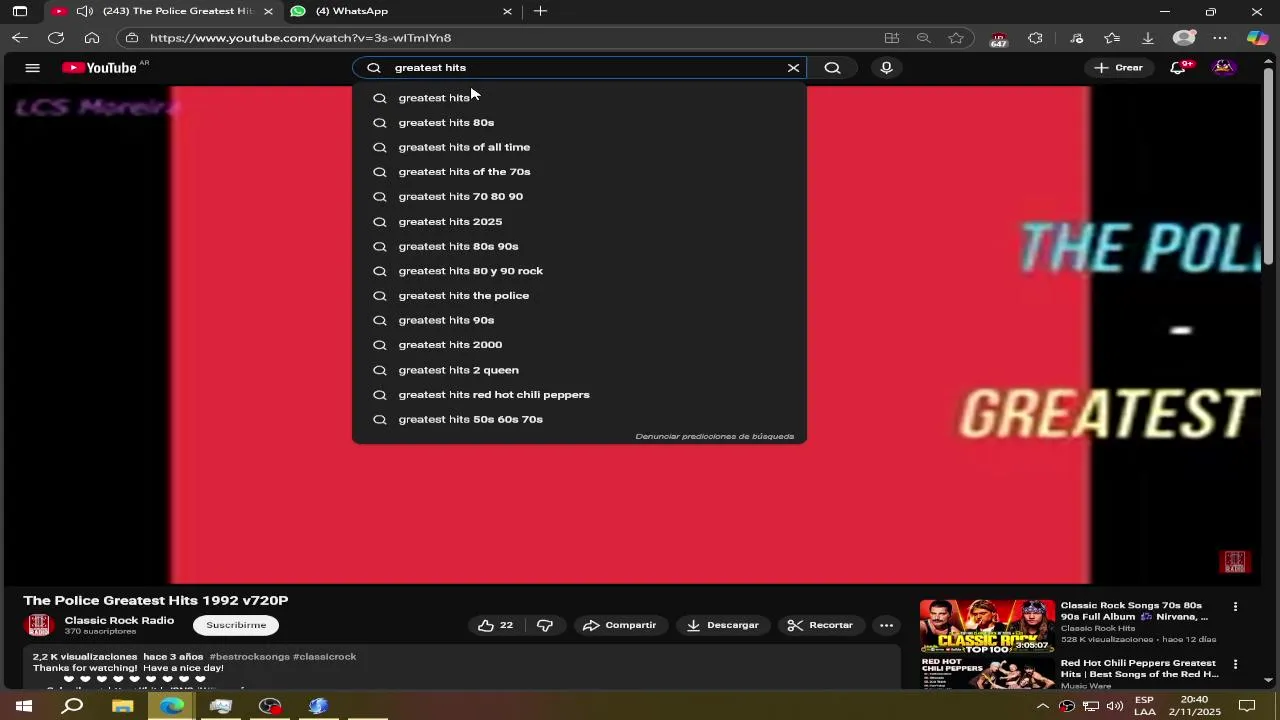Click the Recortar button

(x=820, y=625)
